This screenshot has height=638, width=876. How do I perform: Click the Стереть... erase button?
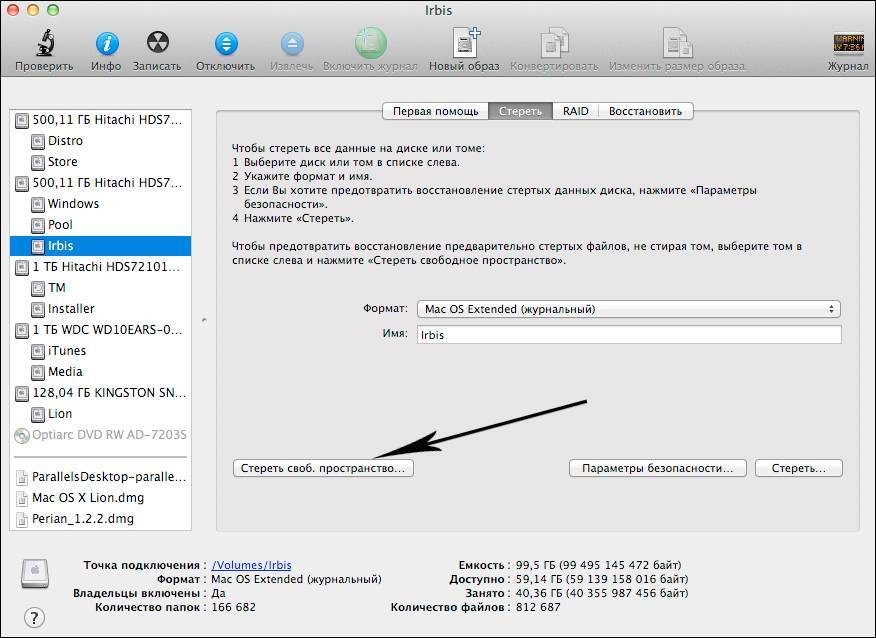point(799,468)
